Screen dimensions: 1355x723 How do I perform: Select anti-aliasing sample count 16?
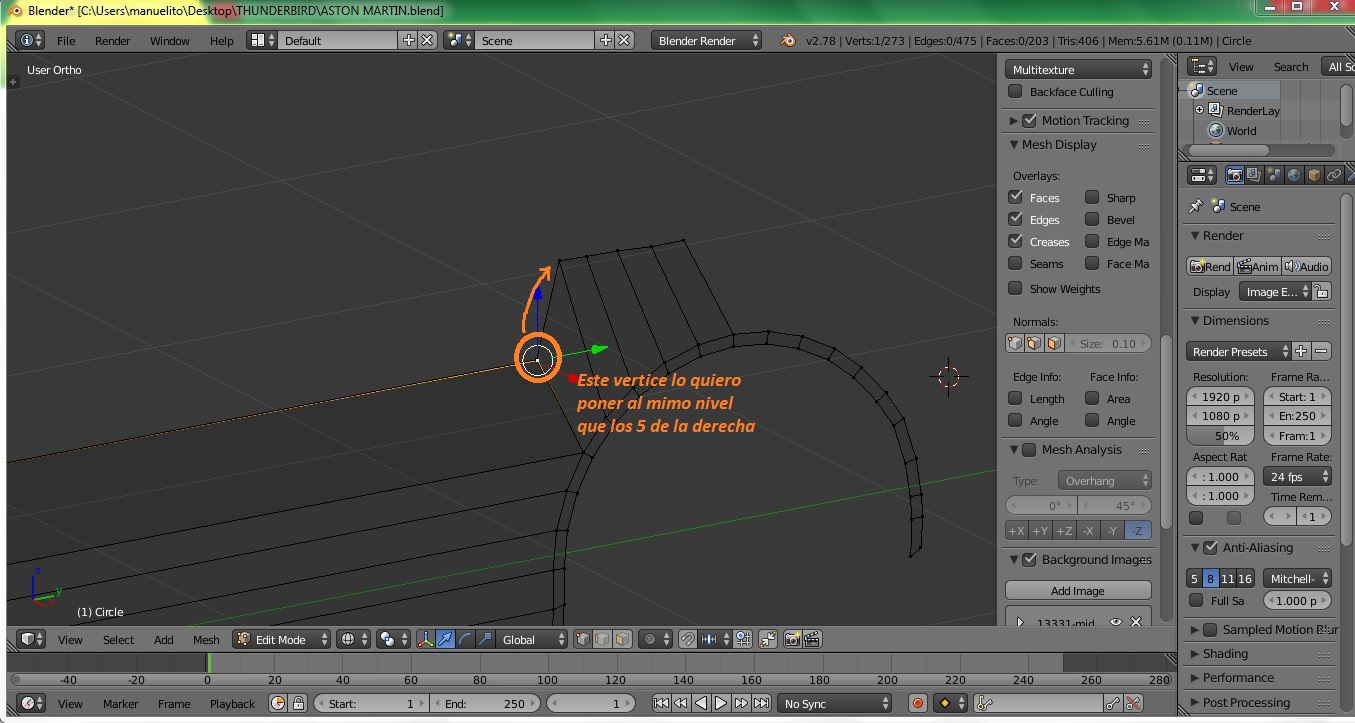click(1245, 578)
